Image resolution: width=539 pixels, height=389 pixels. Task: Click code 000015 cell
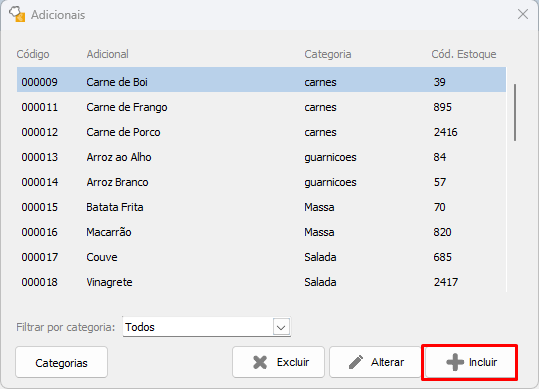click(40, 207)
